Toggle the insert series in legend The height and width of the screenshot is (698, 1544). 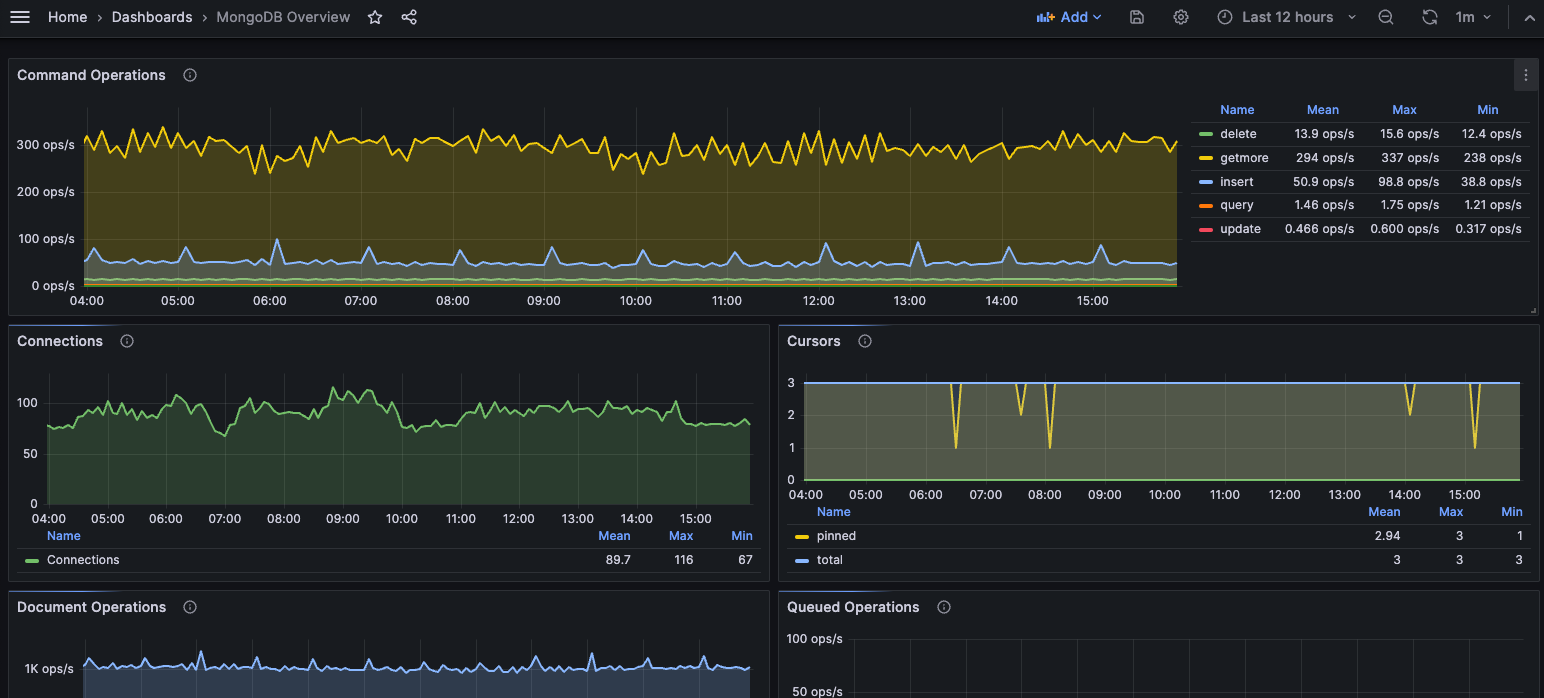tap(1236, 182)
